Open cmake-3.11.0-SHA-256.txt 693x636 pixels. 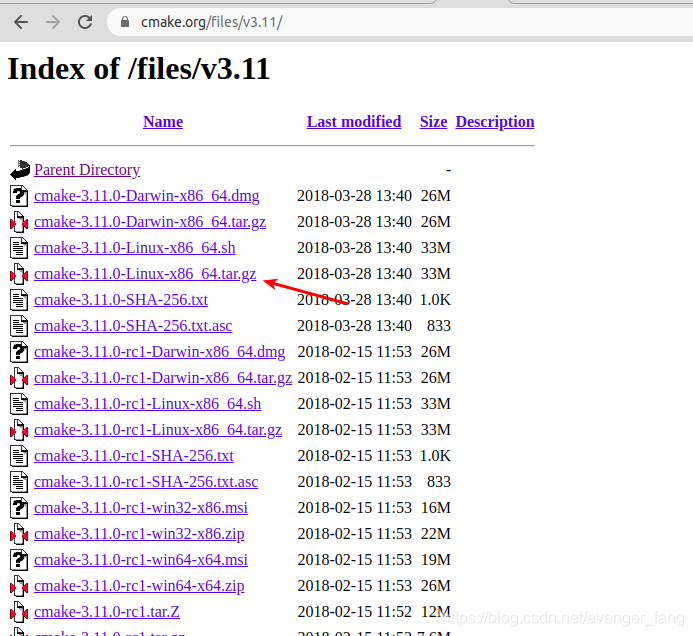coord(121,300)
